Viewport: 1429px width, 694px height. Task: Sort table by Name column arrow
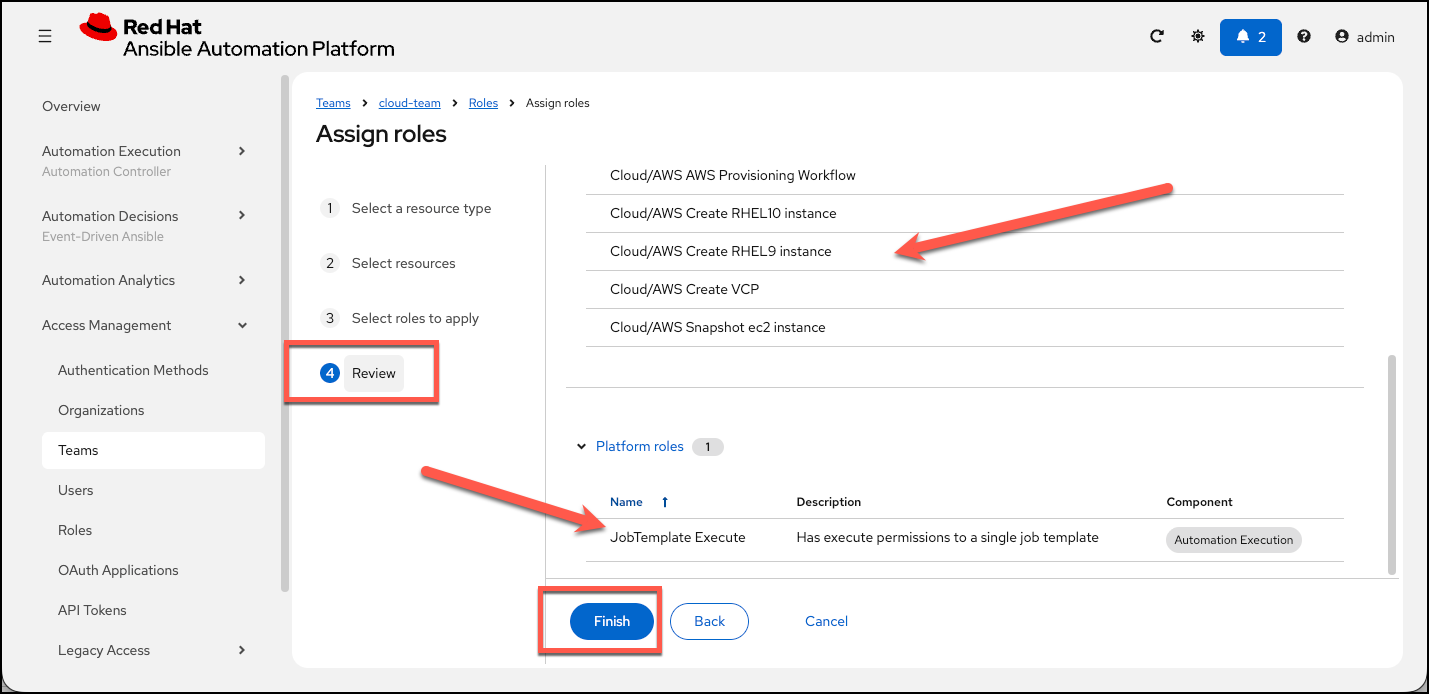coord(665,502)
